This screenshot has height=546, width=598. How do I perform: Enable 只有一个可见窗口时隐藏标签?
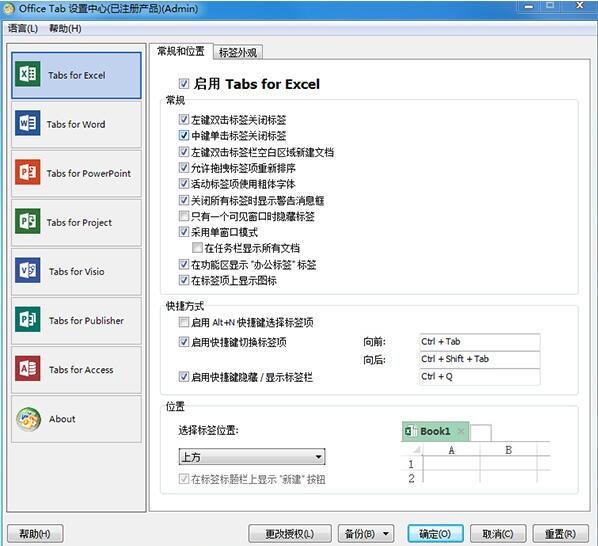184,216
